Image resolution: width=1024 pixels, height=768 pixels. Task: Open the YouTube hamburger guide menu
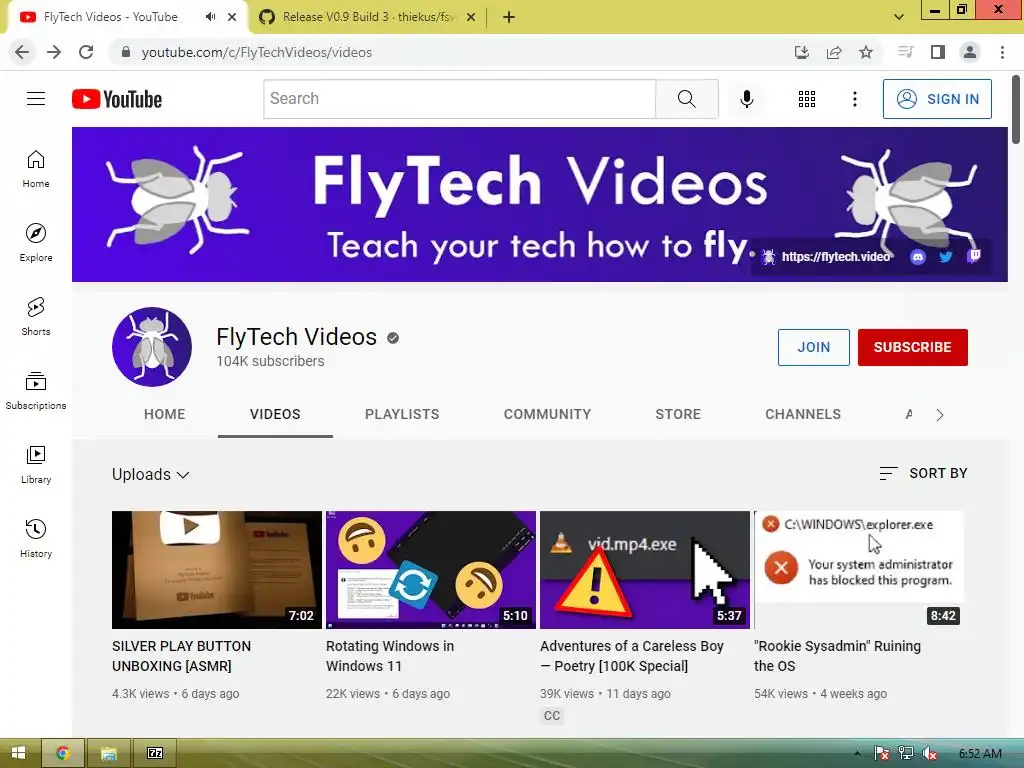(x=36, y=99)
